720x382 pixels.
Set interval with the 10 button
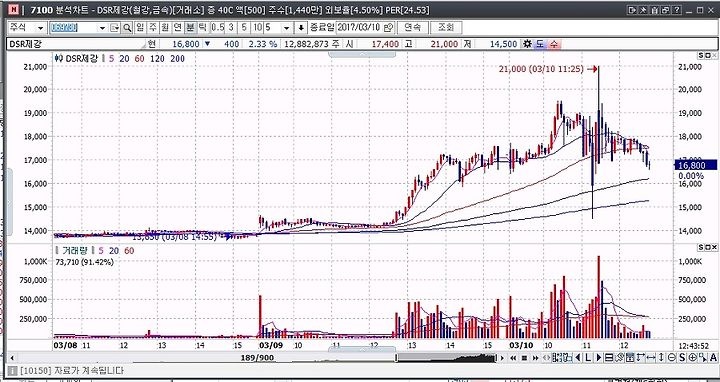pos(258,28)
